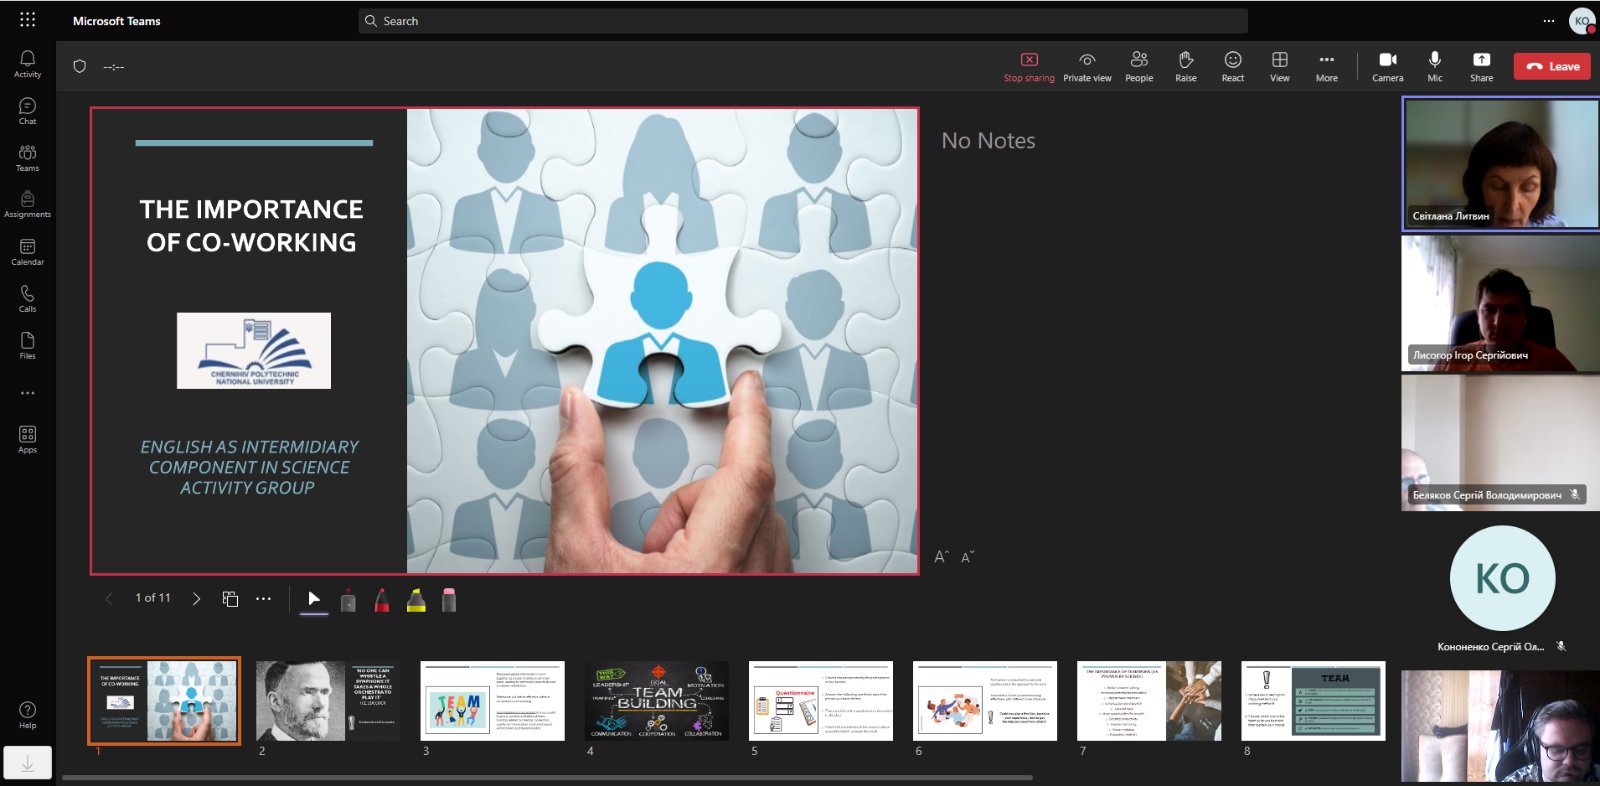Open the People panel

(x=1138, y=66)
